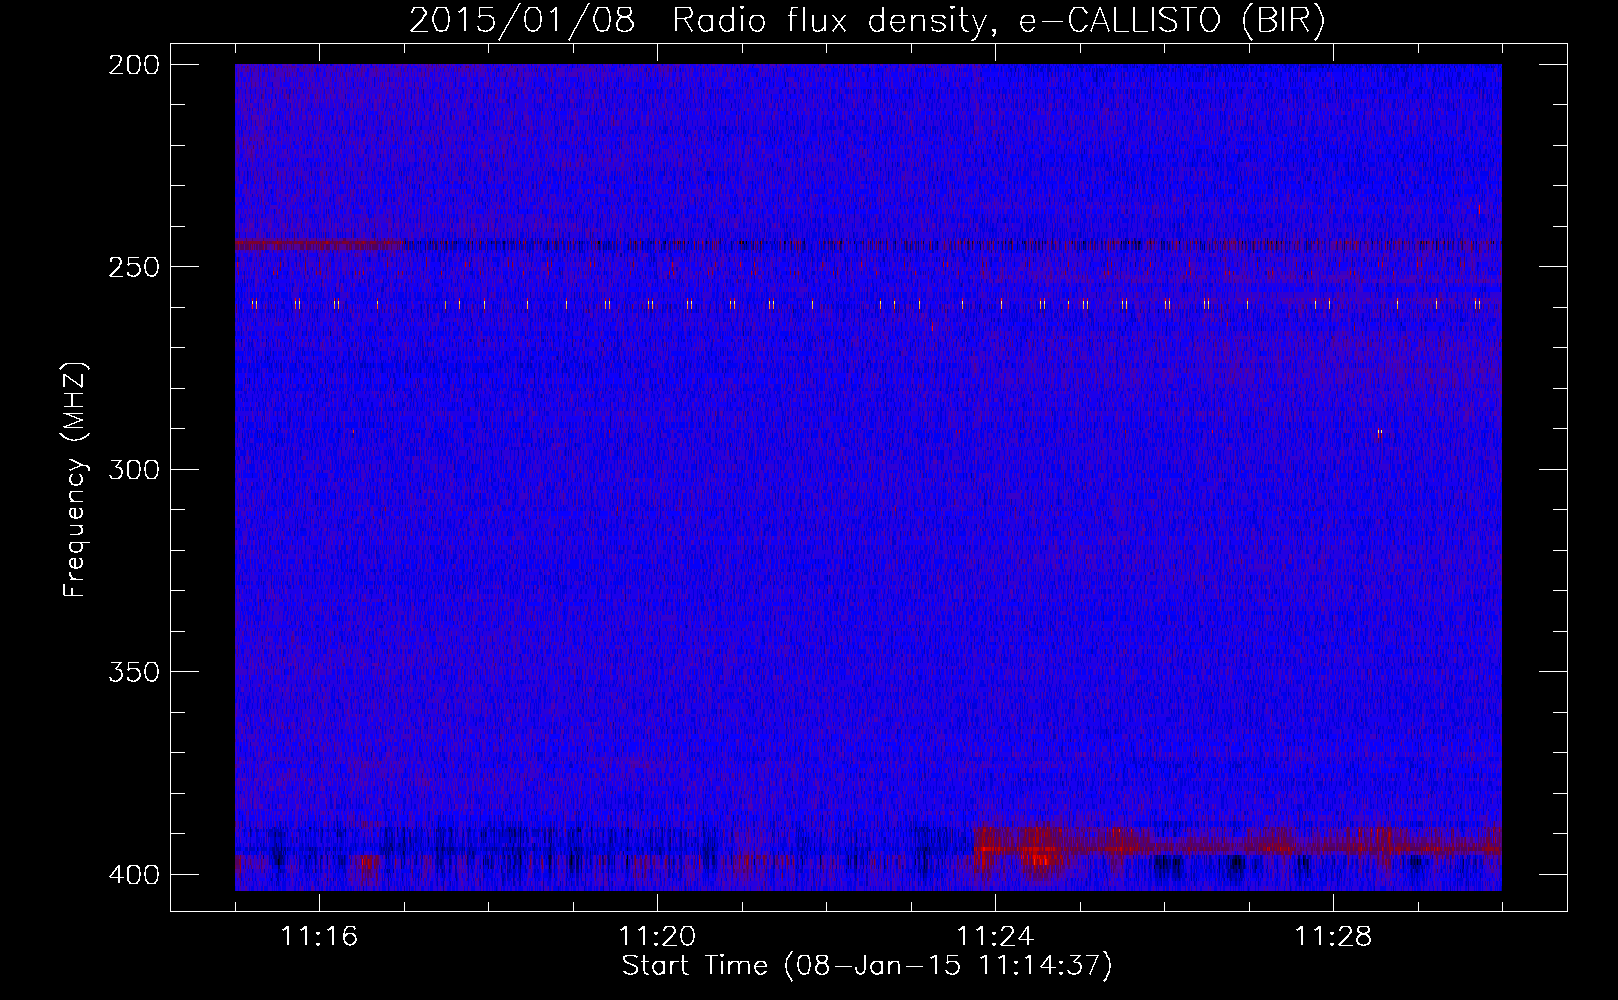
Task: Click the 11:28 time tick label
Action: point(1333,937)
